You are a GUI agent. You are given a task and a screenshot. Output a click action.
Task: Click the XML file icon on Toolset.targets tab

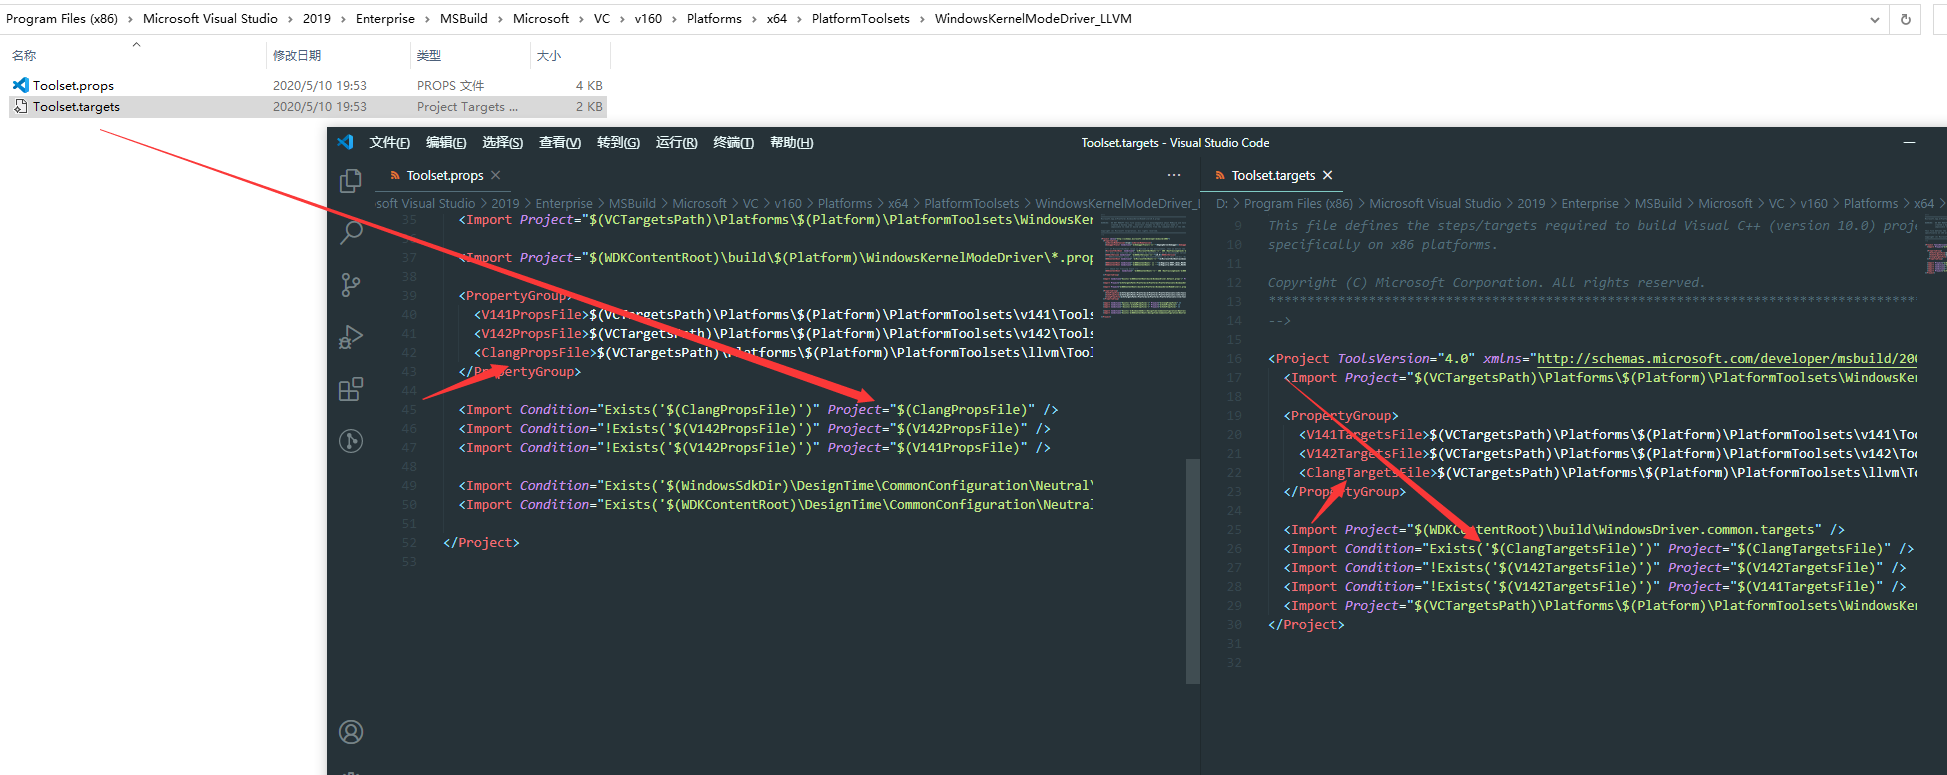(x=1220, y=176)
